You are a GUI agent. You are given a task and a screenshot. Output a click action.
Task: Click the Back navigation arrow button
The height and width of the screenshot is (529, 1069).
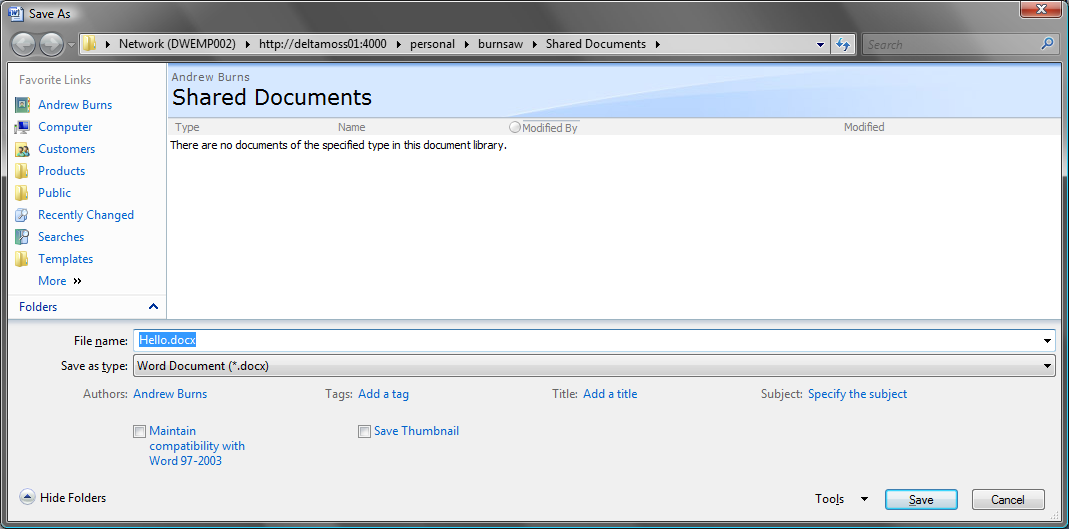click(x=24, y=44)
